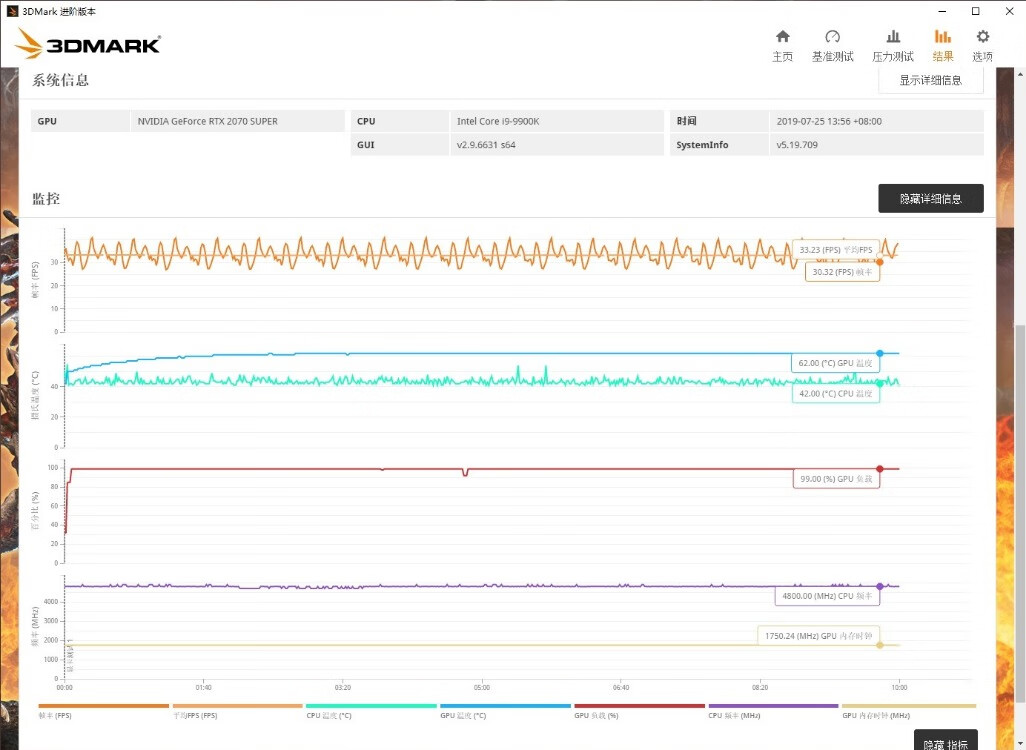Click the Intel Core i9-9900K value

pyautogui.click(x=498, y=121)
